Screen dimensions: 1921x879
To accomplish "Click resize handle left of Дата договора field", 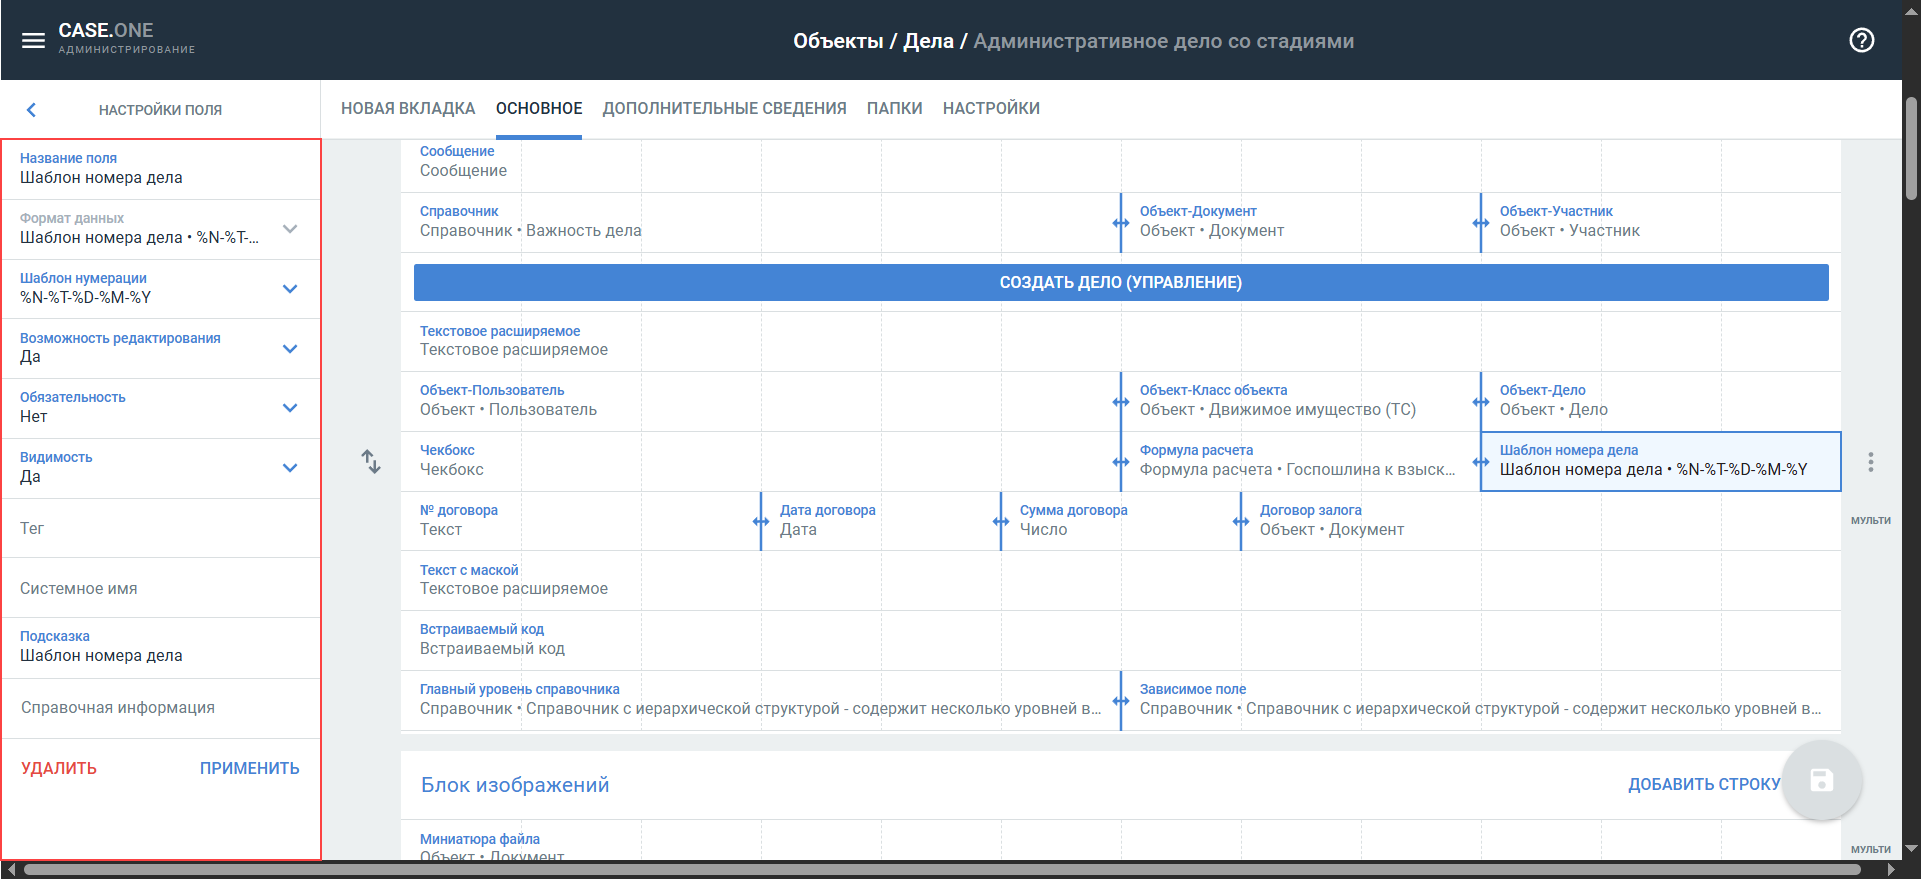I will (x=761, y=521).
